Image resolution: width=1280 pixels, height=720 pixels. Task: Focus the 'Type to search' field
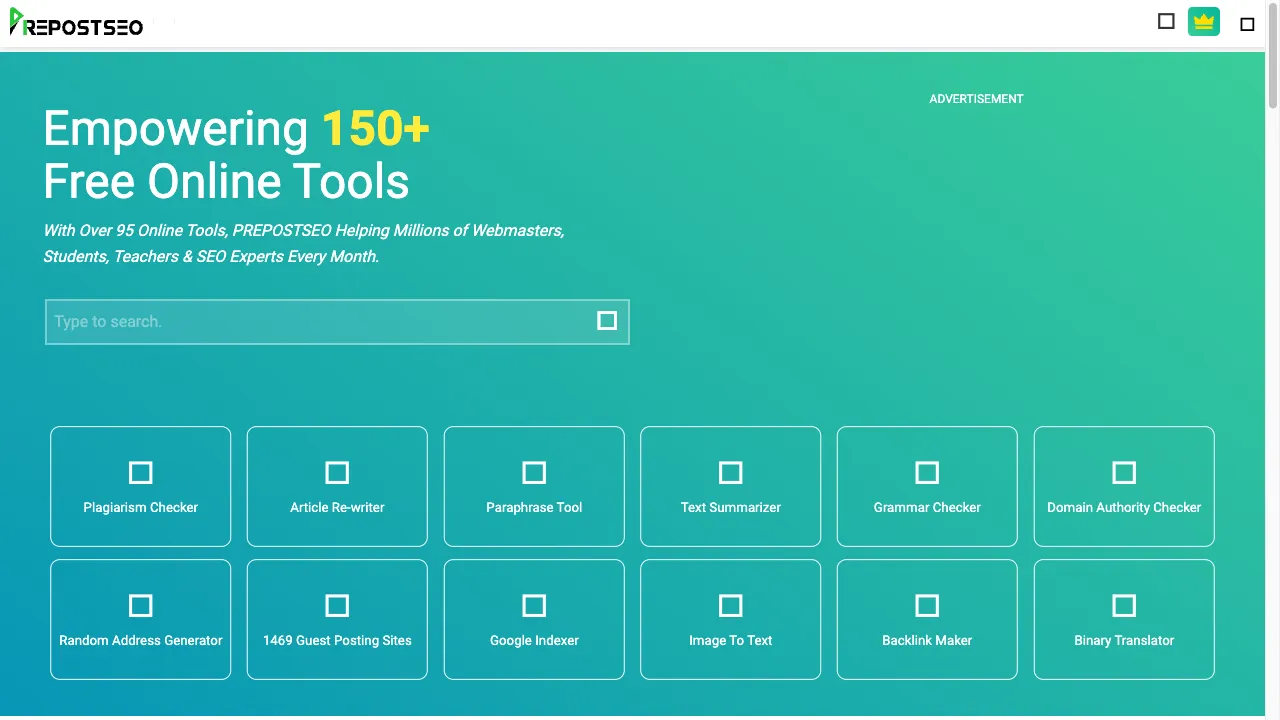tap(337, 322)
